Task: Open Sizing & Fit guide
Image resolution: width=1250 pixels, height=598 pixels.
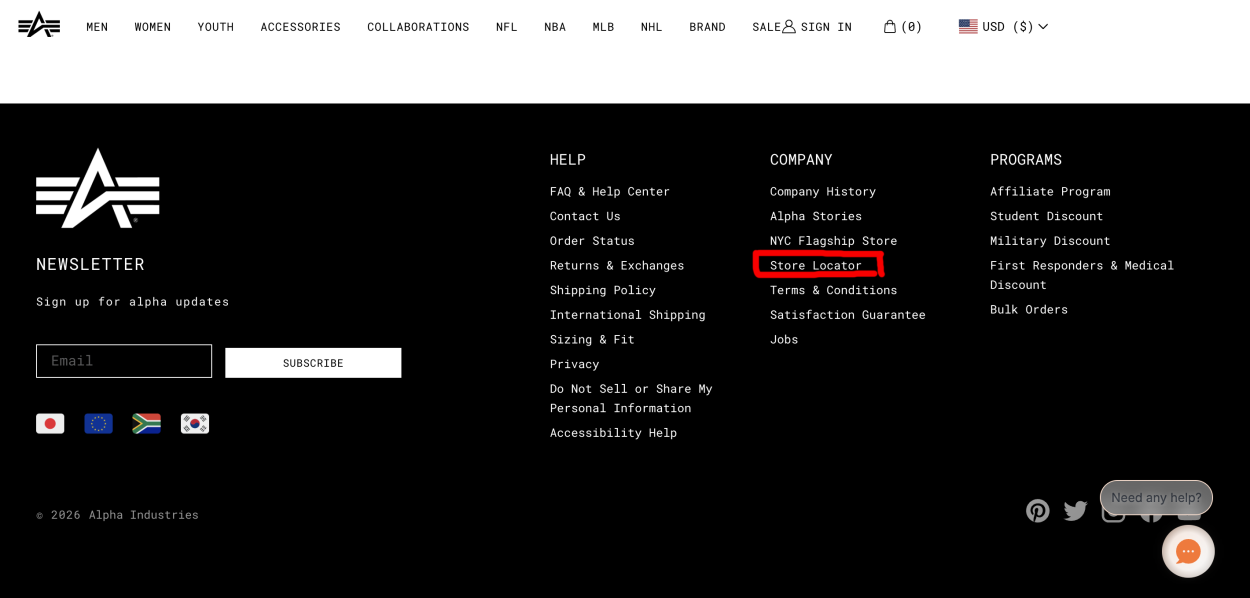Action: point(592,340)
